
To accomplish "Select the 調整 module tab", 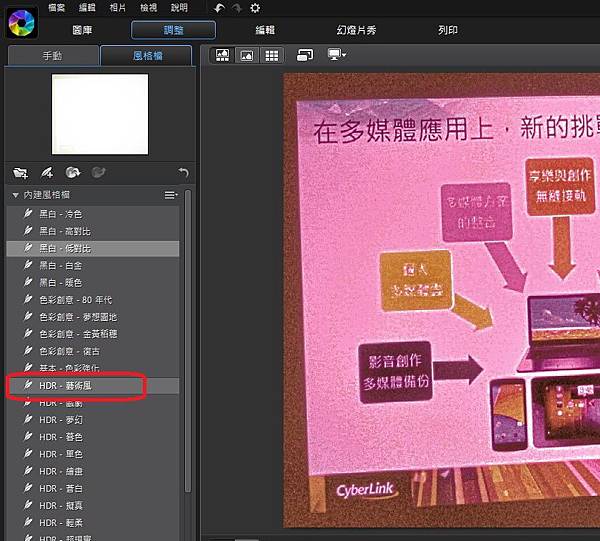I will pyautogui.click(x=173, y=30).
